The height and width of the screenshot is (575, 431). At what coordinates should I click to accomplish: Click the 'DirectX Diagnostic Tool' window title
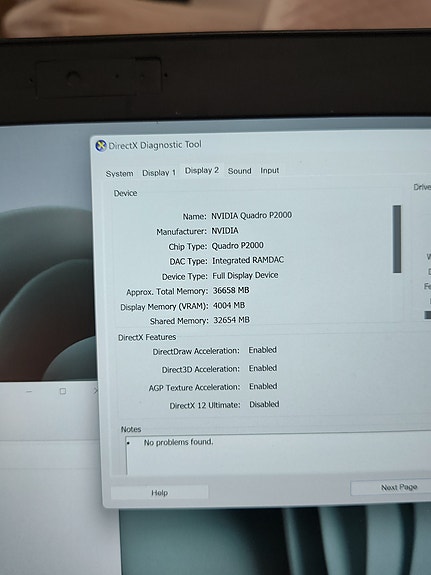point(155,145)
